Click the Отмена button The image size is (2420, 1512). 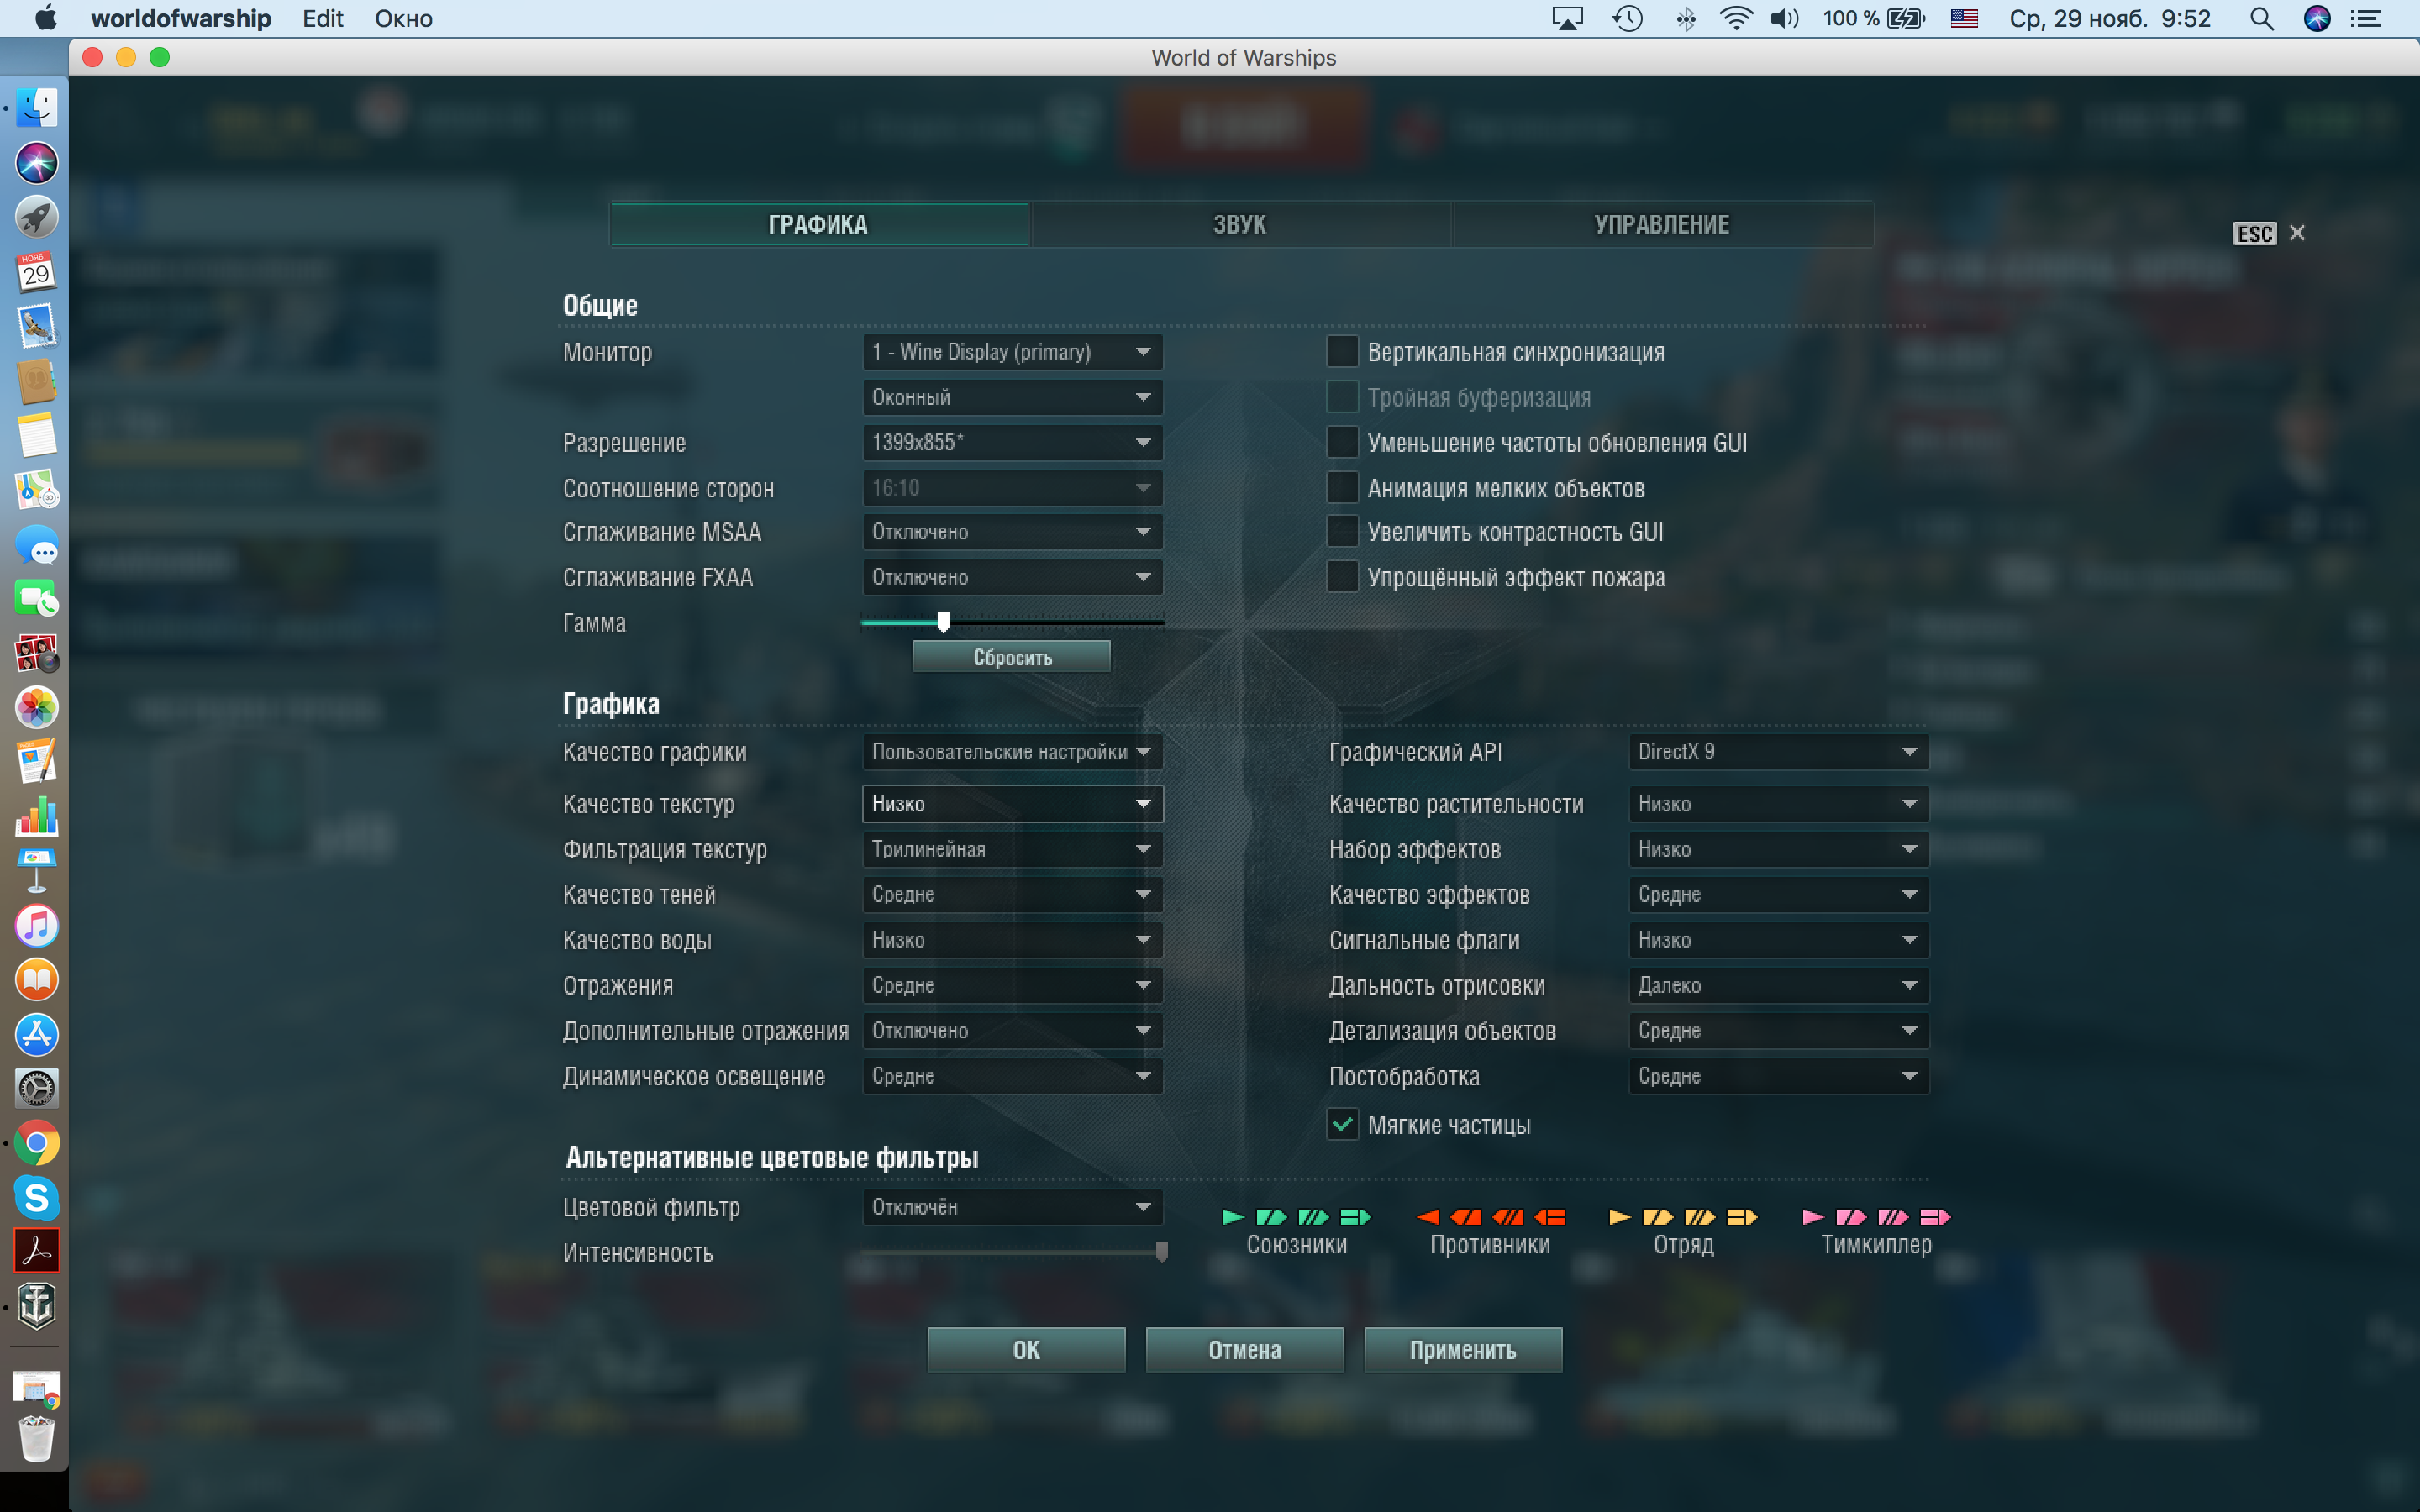pos(1244,1350)
